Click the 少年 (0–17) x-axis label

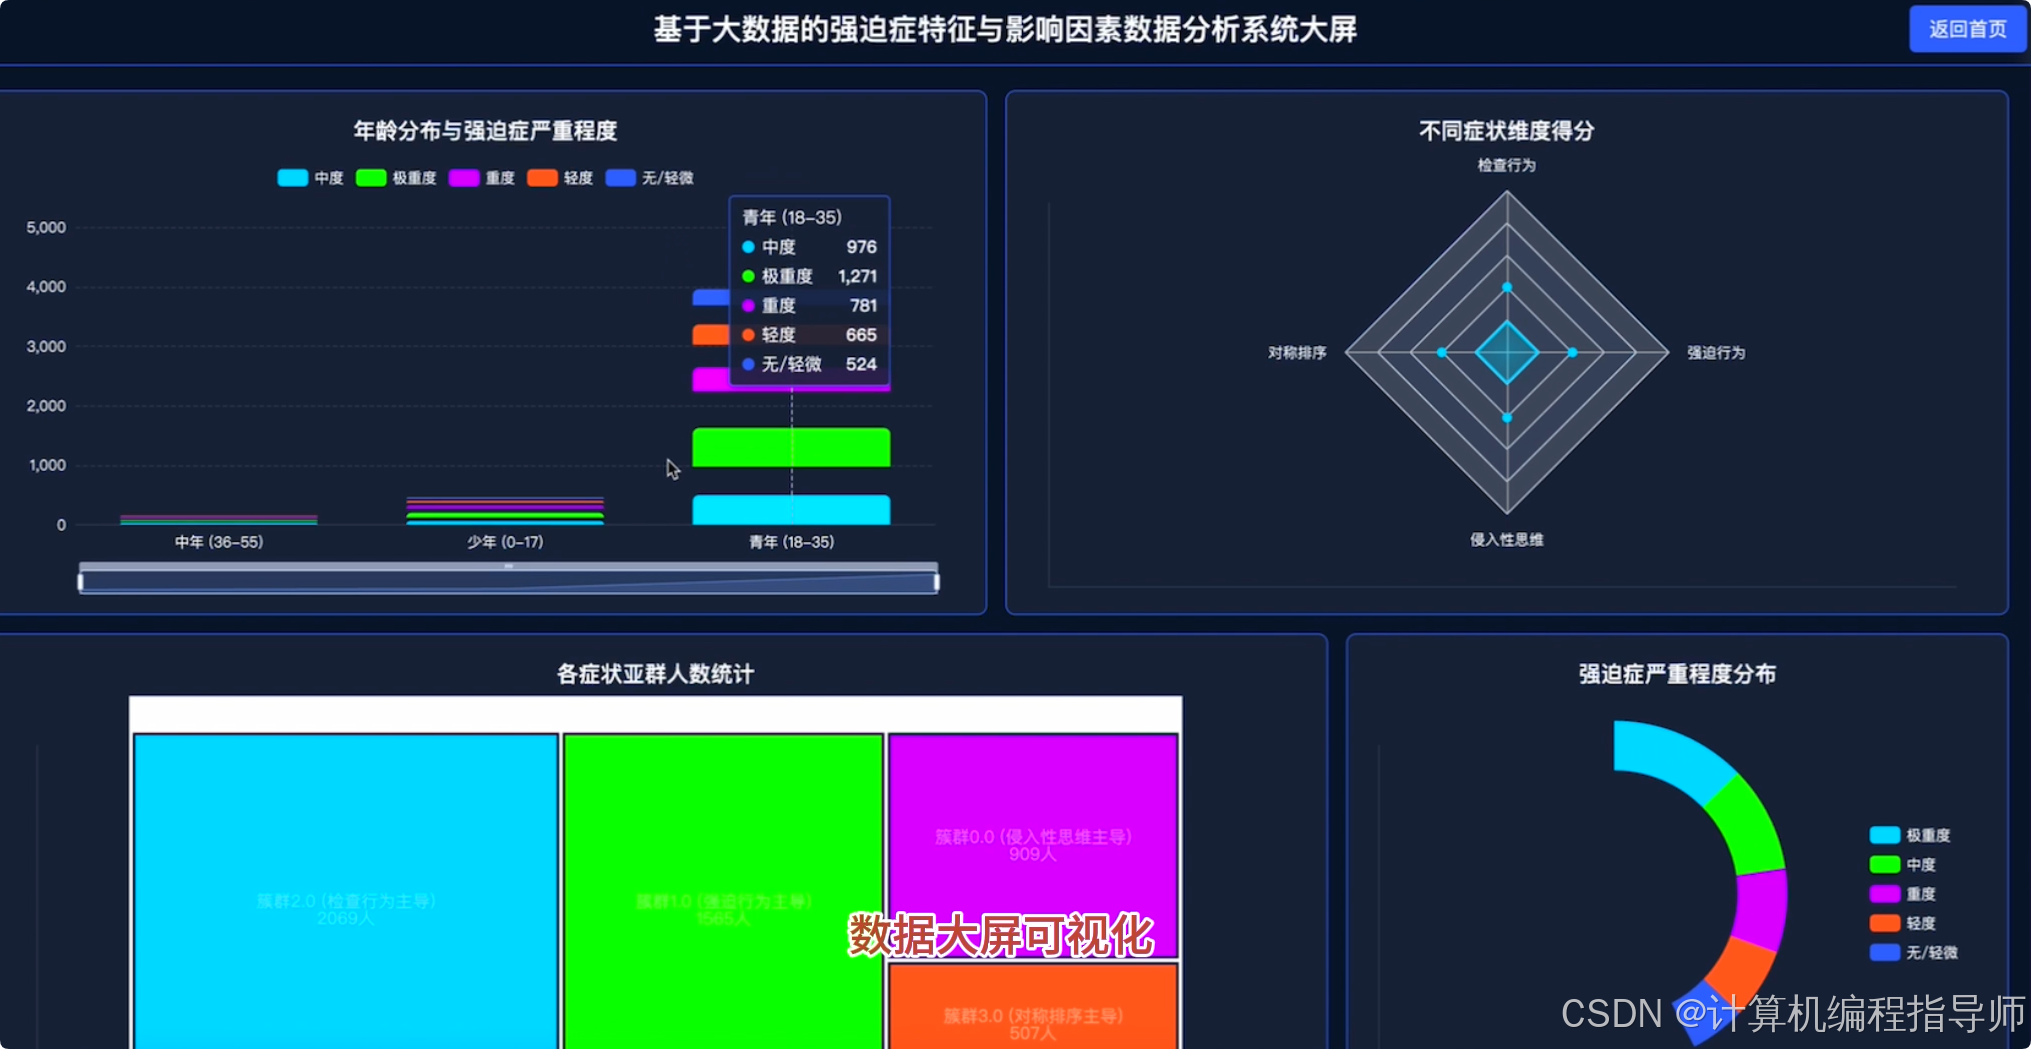tap(505, 542)
